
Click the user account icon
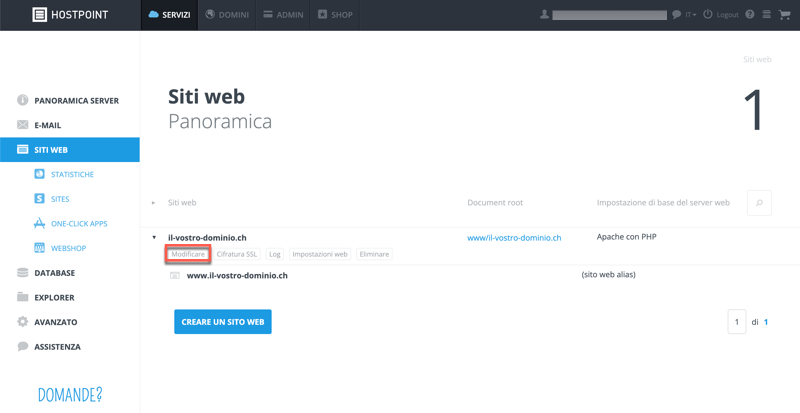[544, 15]
